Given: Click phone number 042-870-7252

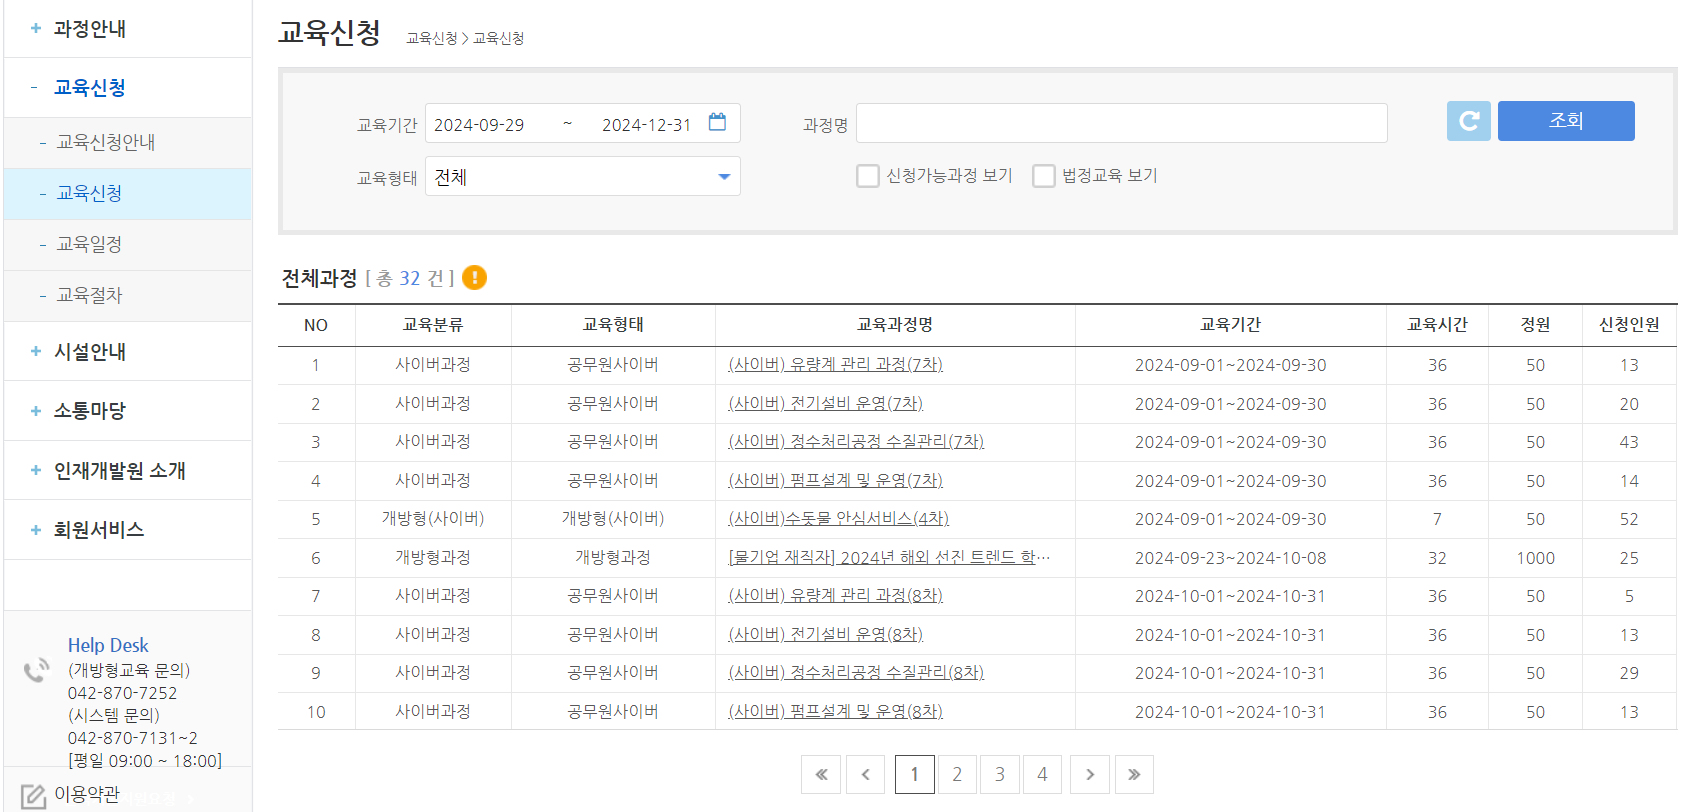Looking at the screenshot, I should click(122, 693).
